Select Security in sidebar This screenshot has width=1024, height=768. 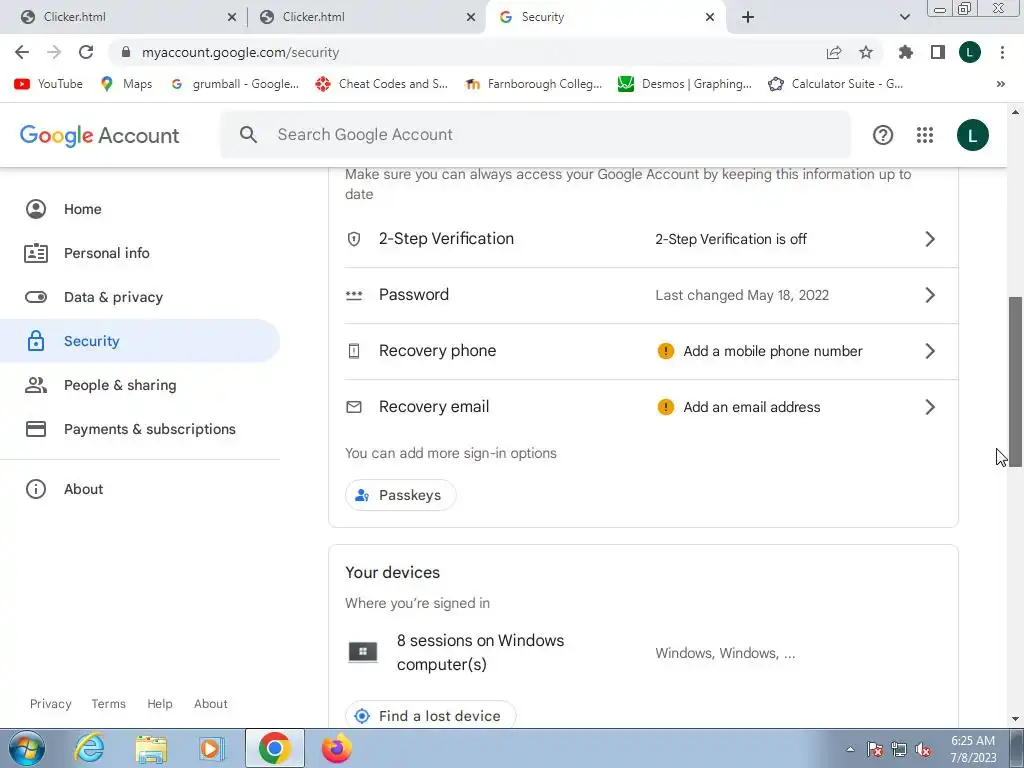(x=140, y=341)
